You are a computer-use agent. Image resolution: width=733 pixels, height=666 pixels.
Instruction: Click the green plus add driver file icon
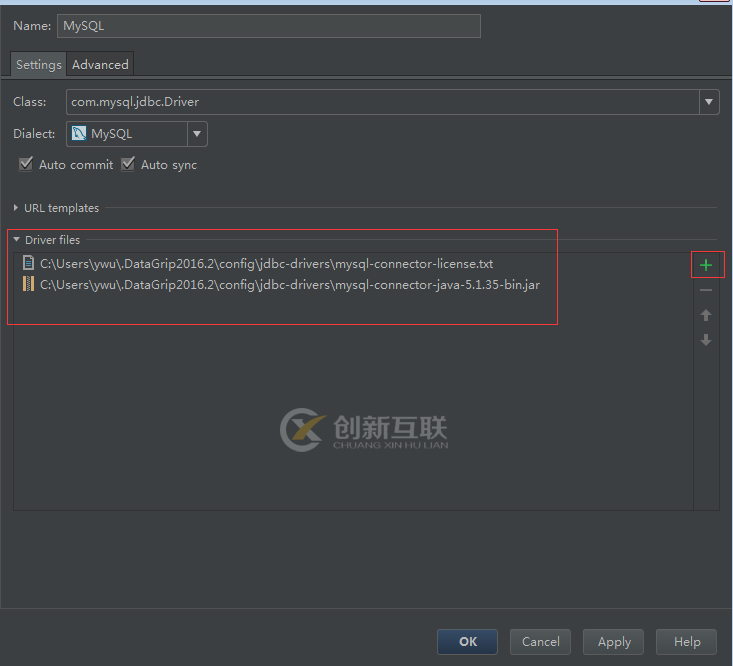coord(706,265)
